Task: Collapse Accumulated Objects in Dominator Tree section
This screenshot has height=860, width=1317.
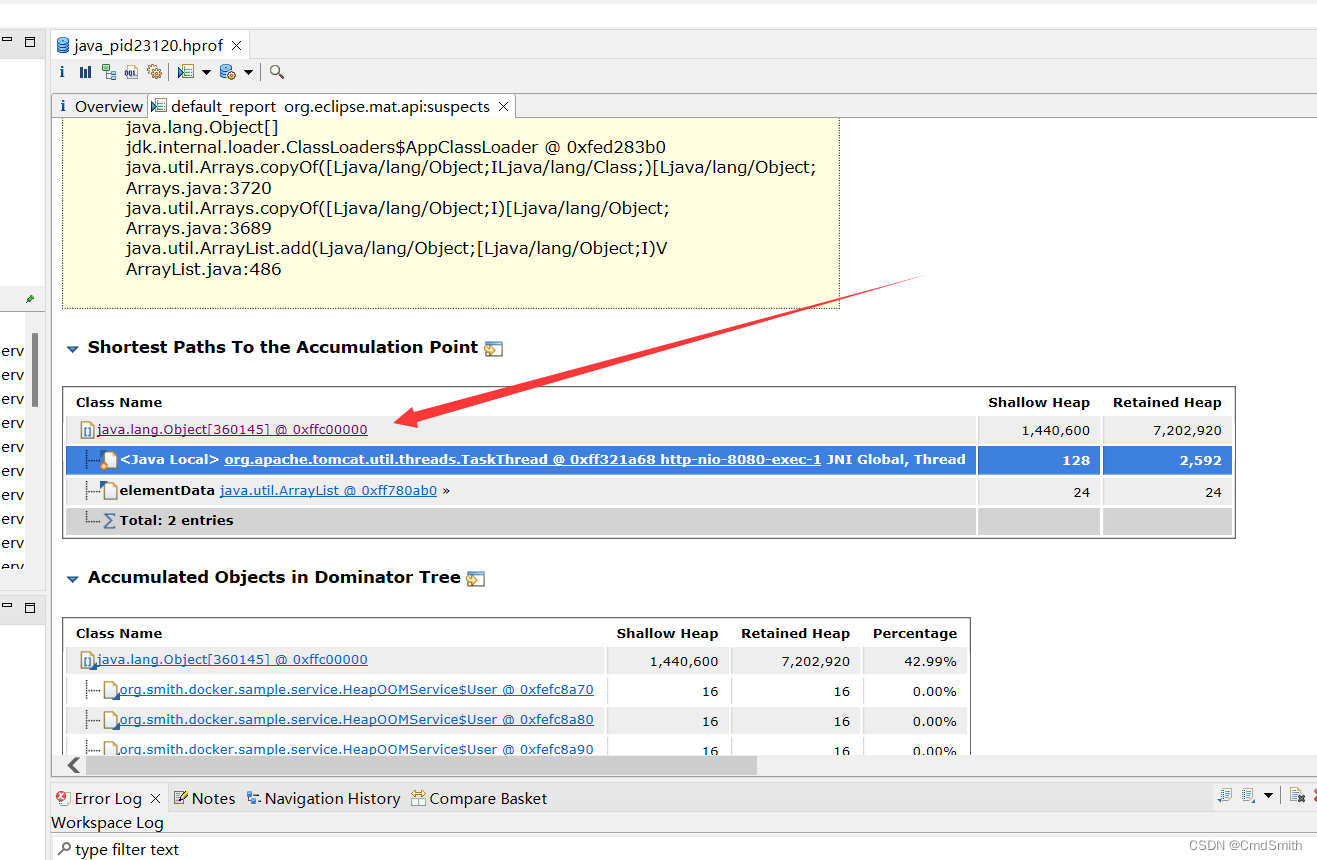Action: pyautogui.click(x=72, y=579)
